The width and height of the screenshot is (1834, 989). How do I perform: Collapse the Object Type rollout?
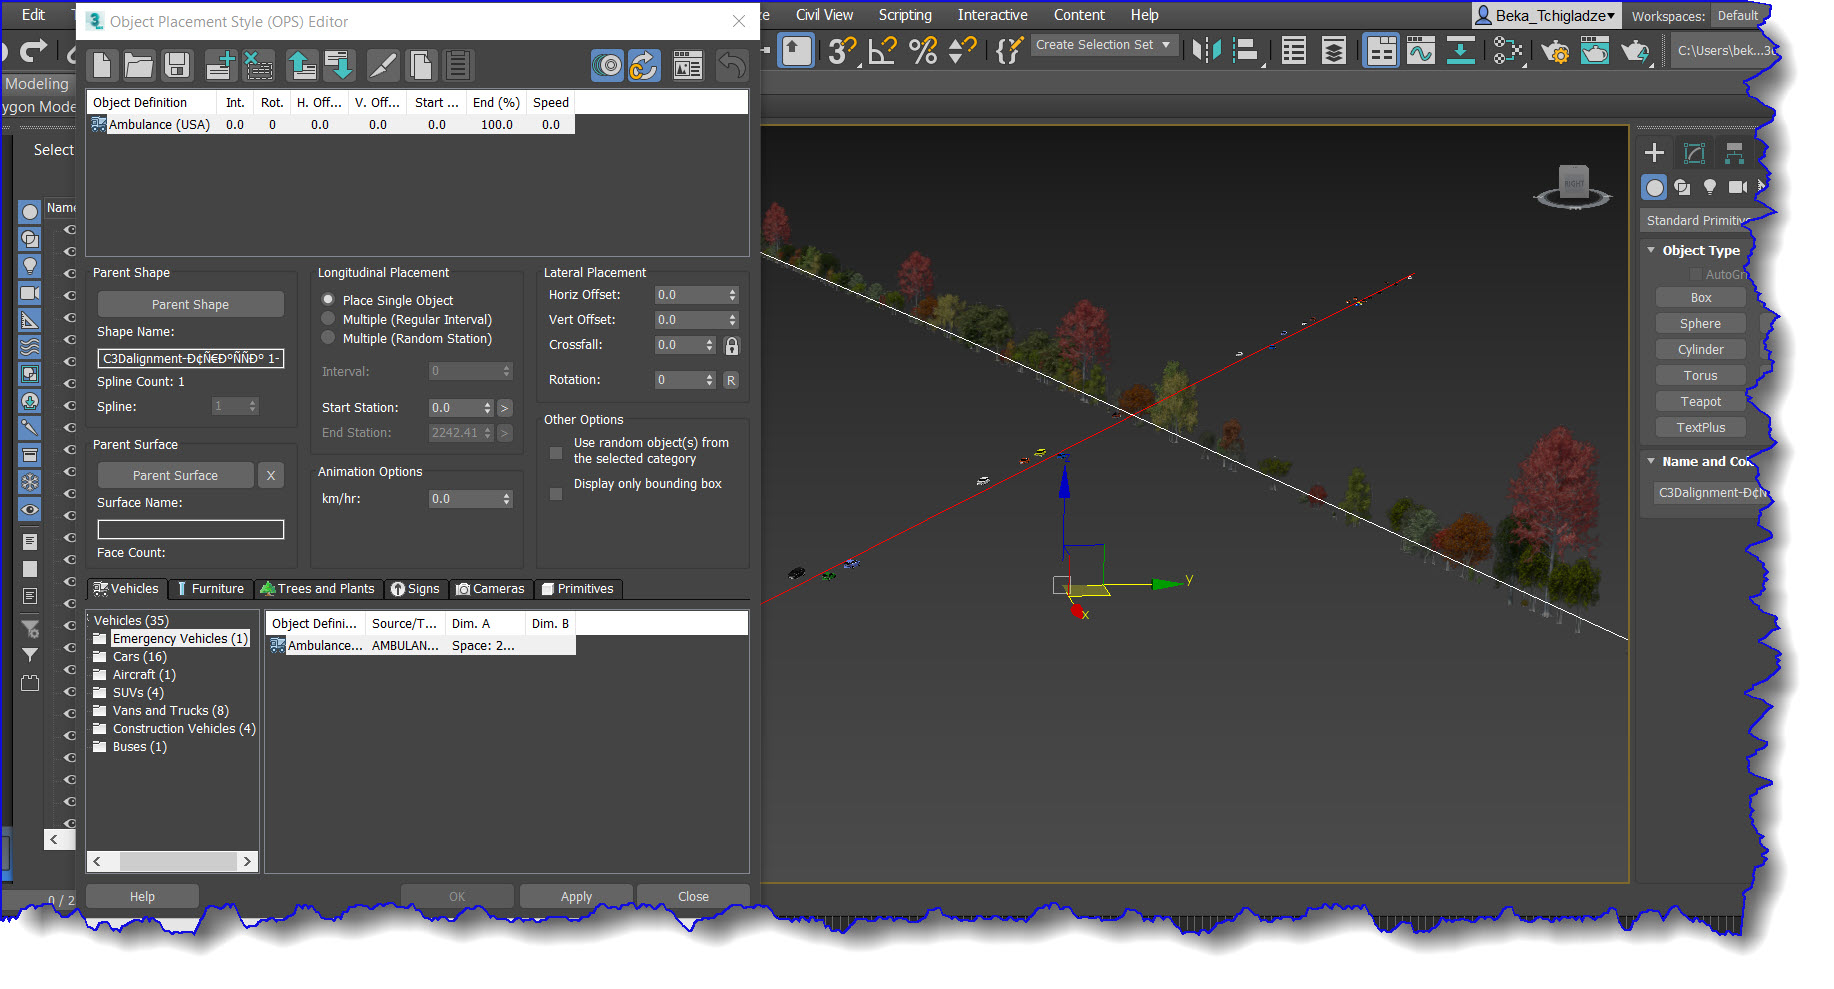1652,250
